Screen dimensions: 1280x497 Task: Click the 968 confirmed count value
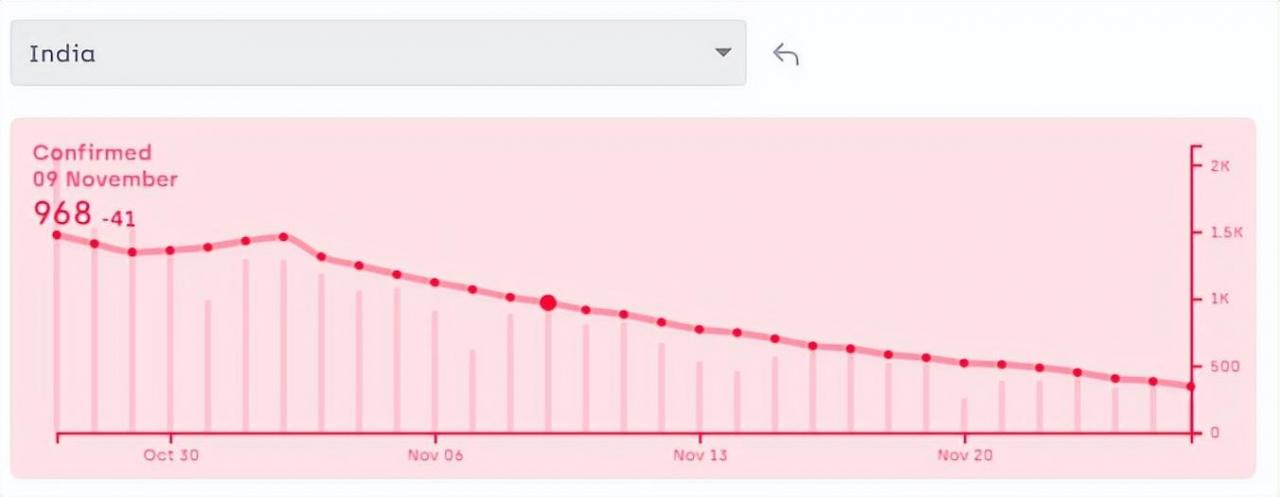[x=62, y=213]
